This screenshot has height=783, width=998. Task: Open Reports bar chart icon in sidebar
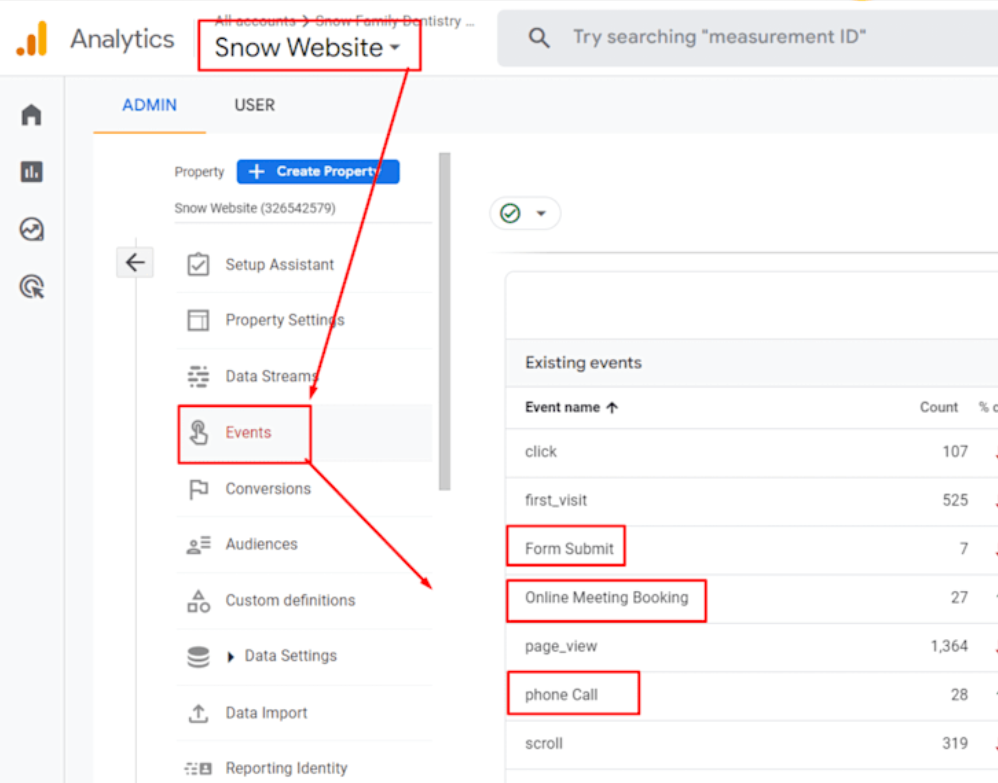(31, 172)
